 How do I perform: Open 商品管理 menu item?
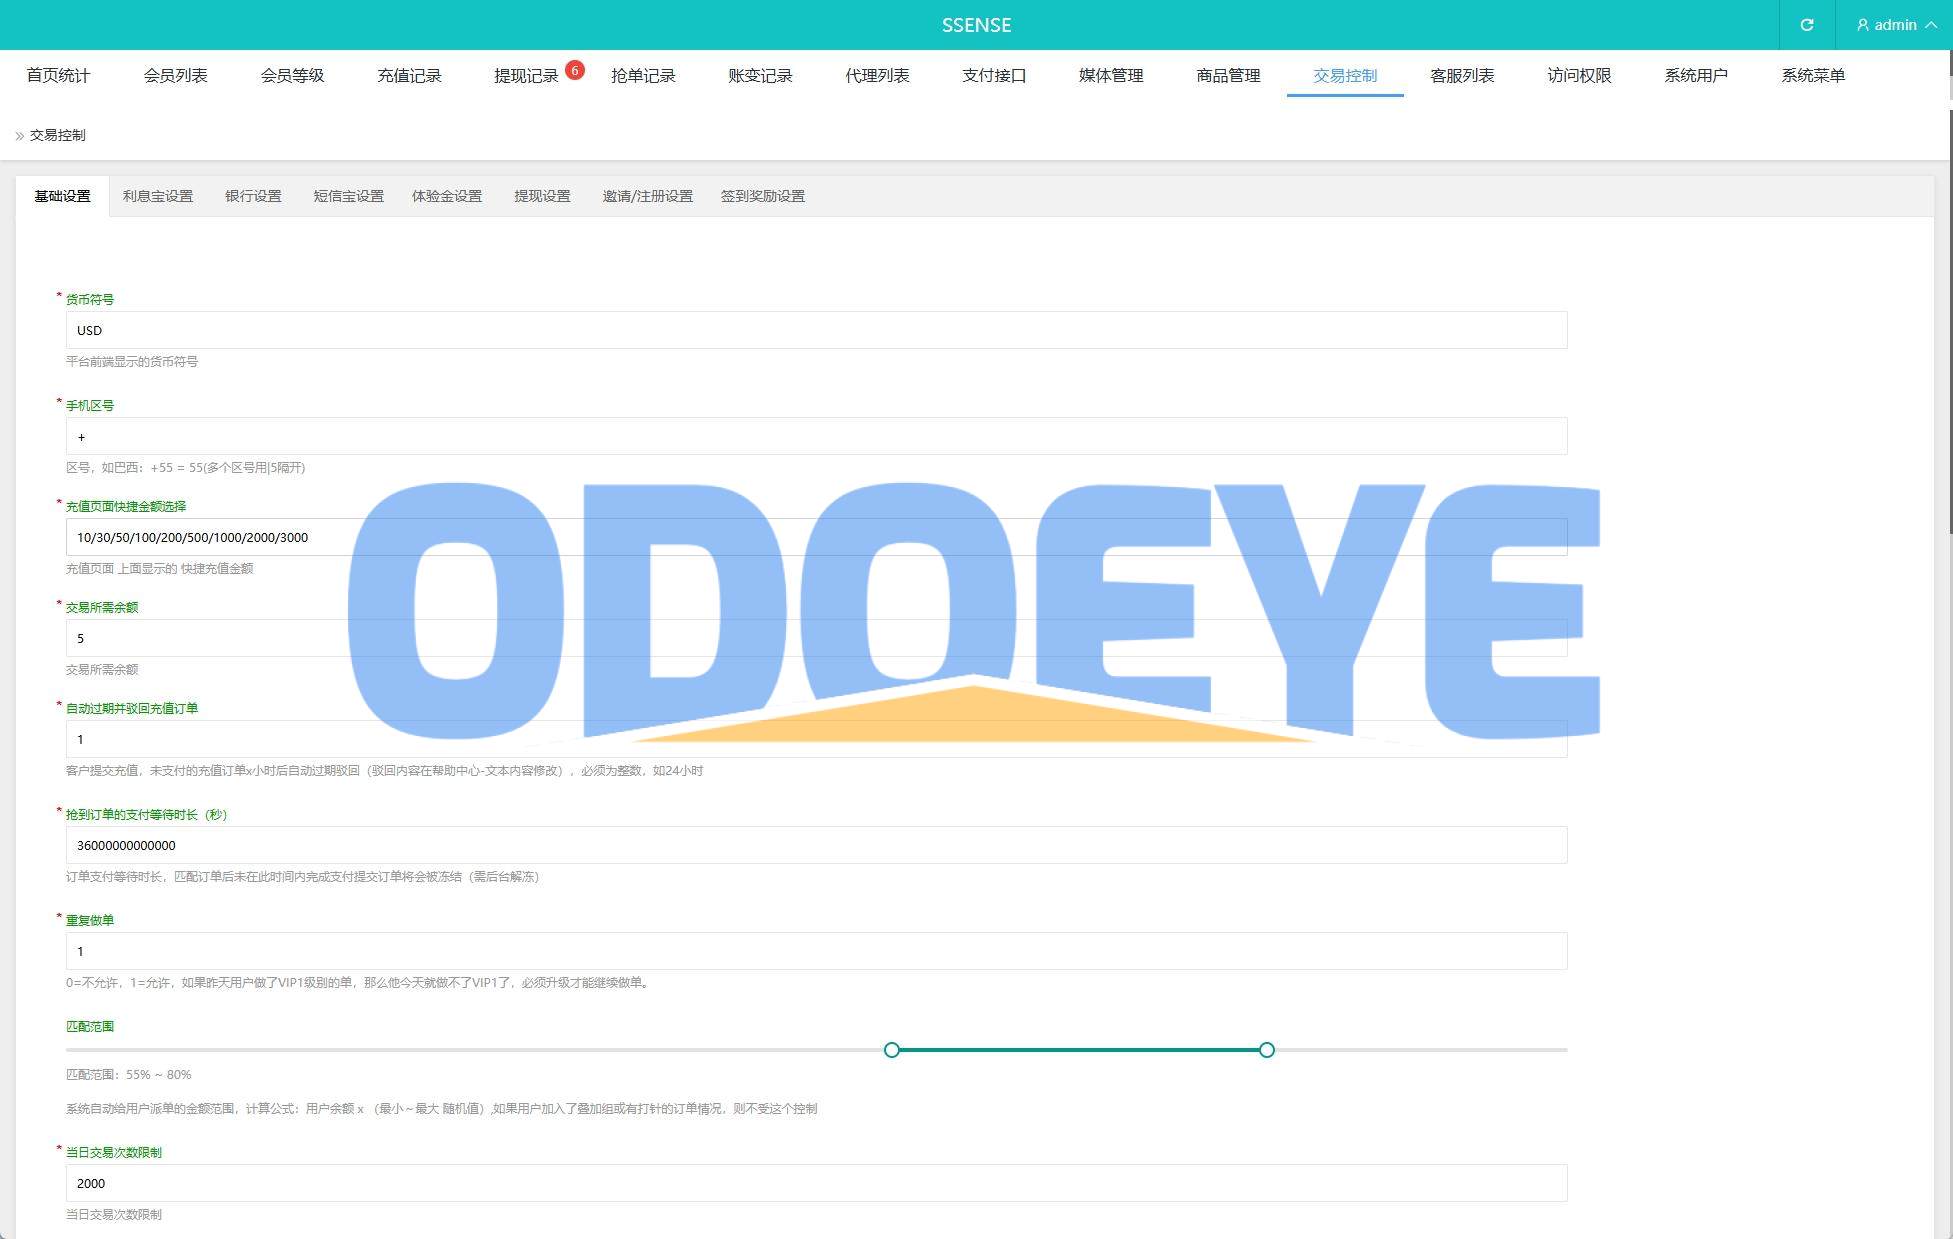1228,76
